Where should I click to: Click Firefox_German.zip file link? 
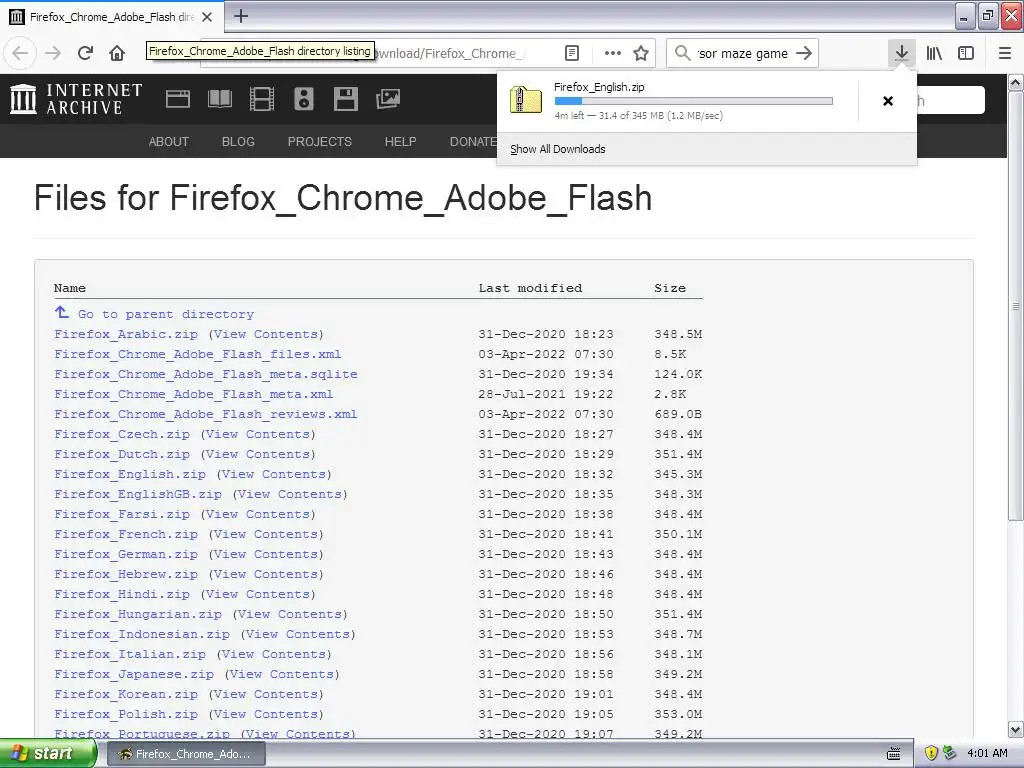(x=125, y=554)
